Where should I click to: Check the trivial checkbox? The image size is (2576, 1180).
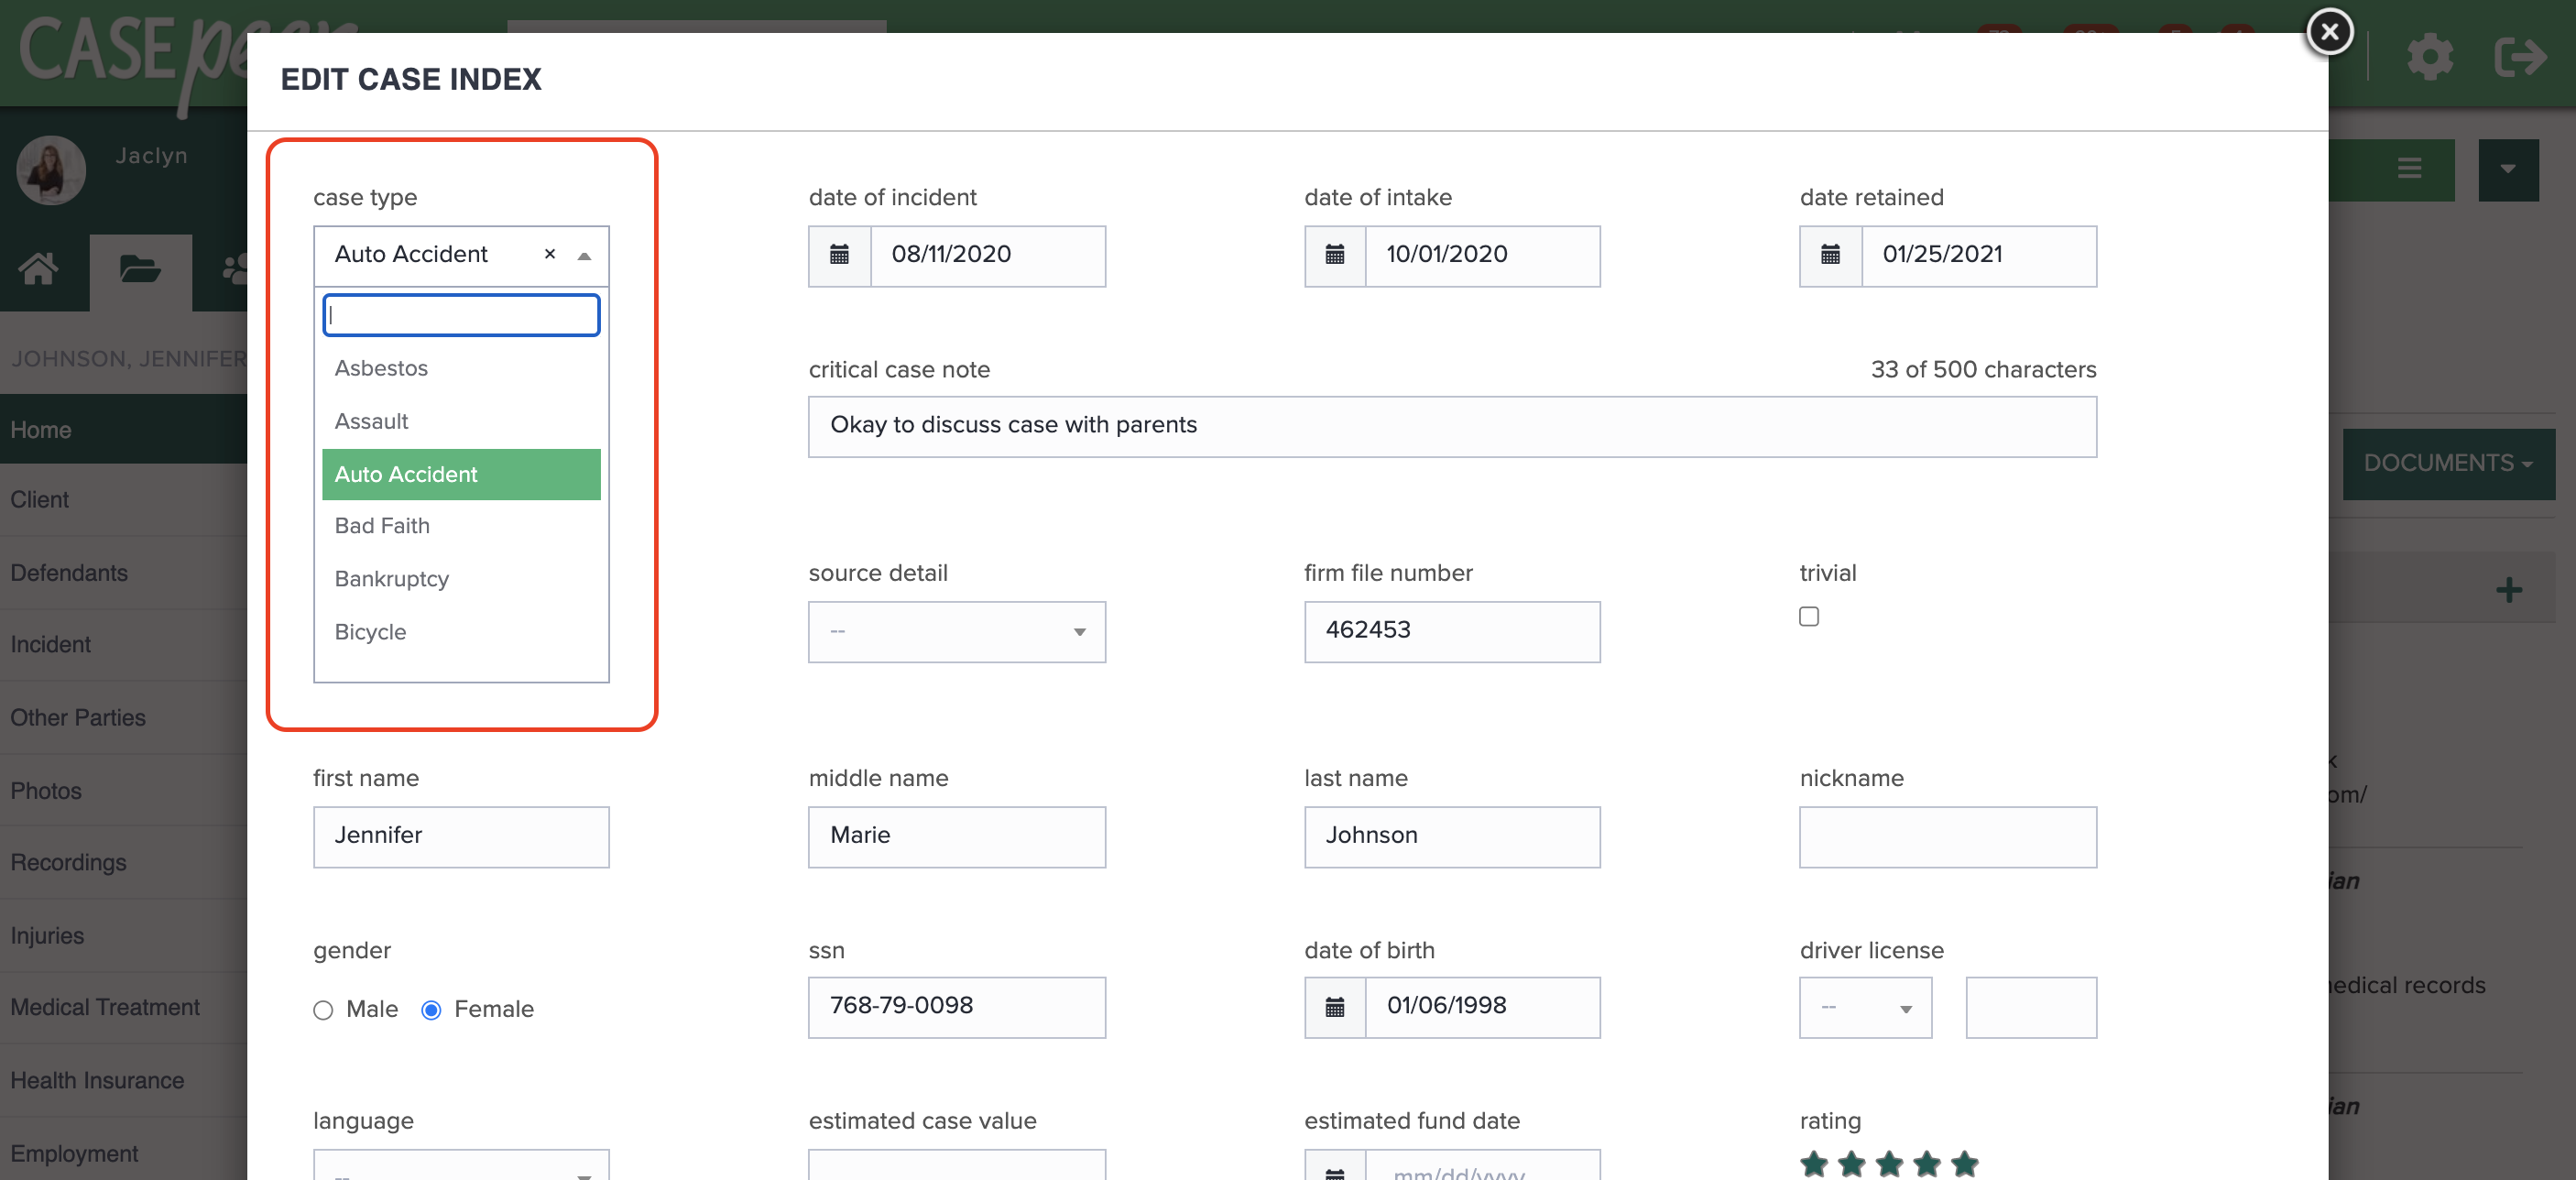pyautogui.click(x=1808, y=617)
